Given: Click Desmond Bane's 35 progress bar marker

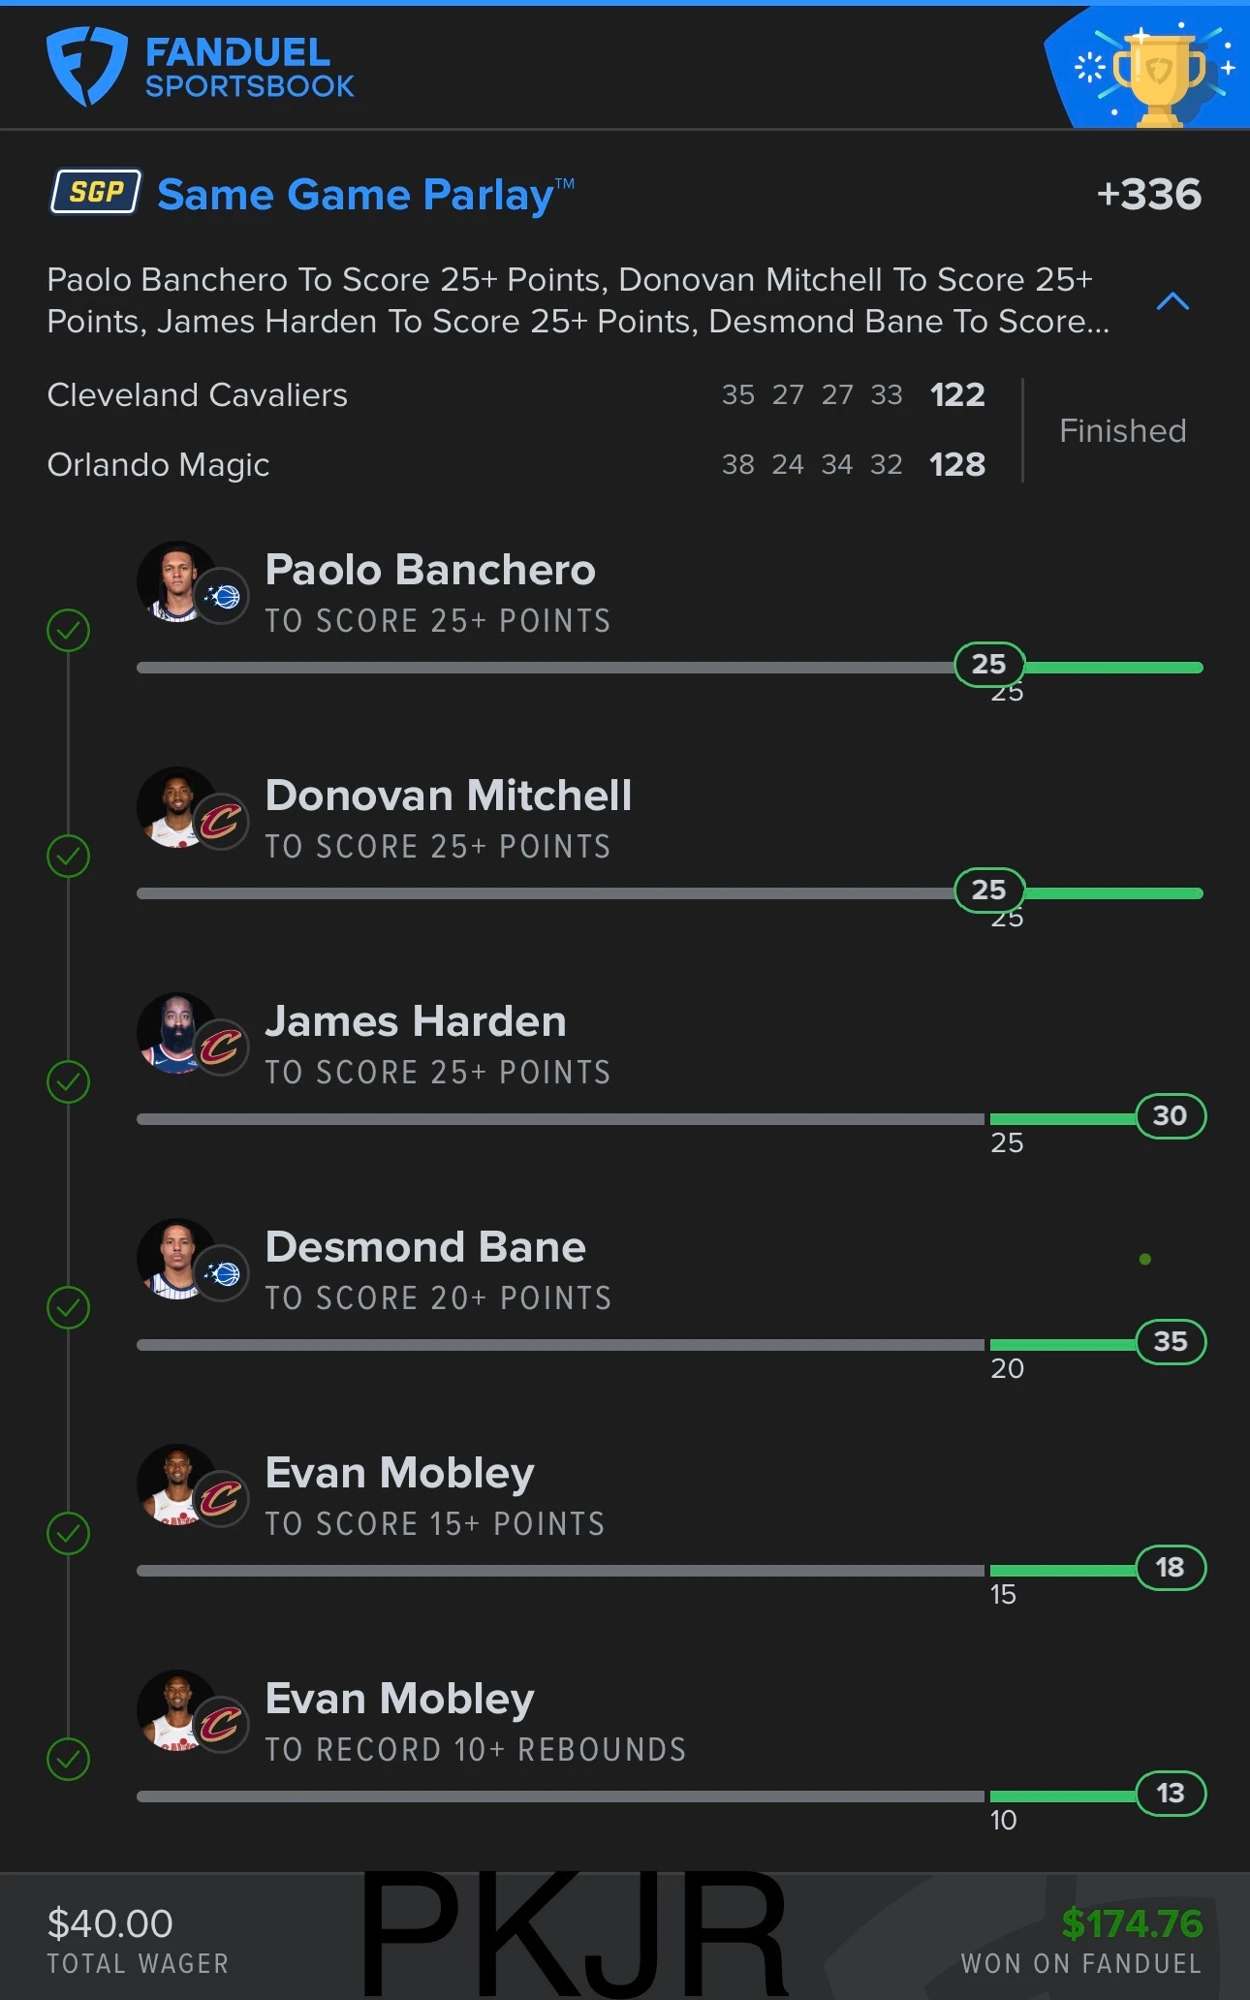Looking at the screenshot, I should [x=1170, y=1341].
